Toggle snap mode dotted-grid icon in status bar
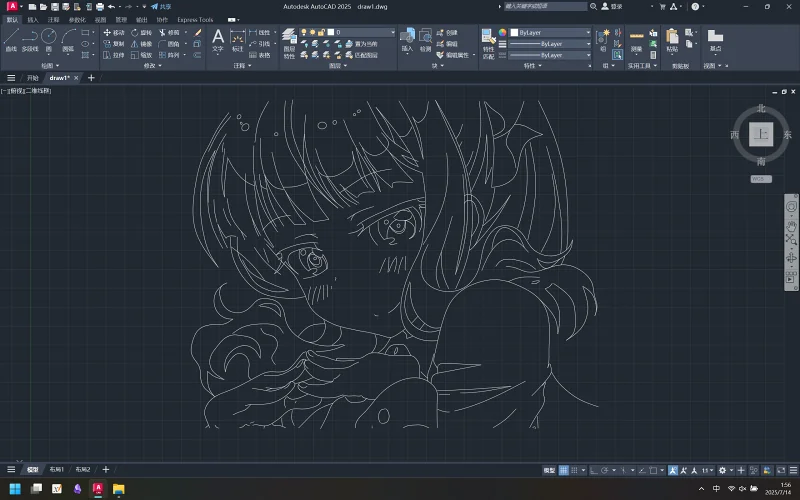 [x=574, y=470]
